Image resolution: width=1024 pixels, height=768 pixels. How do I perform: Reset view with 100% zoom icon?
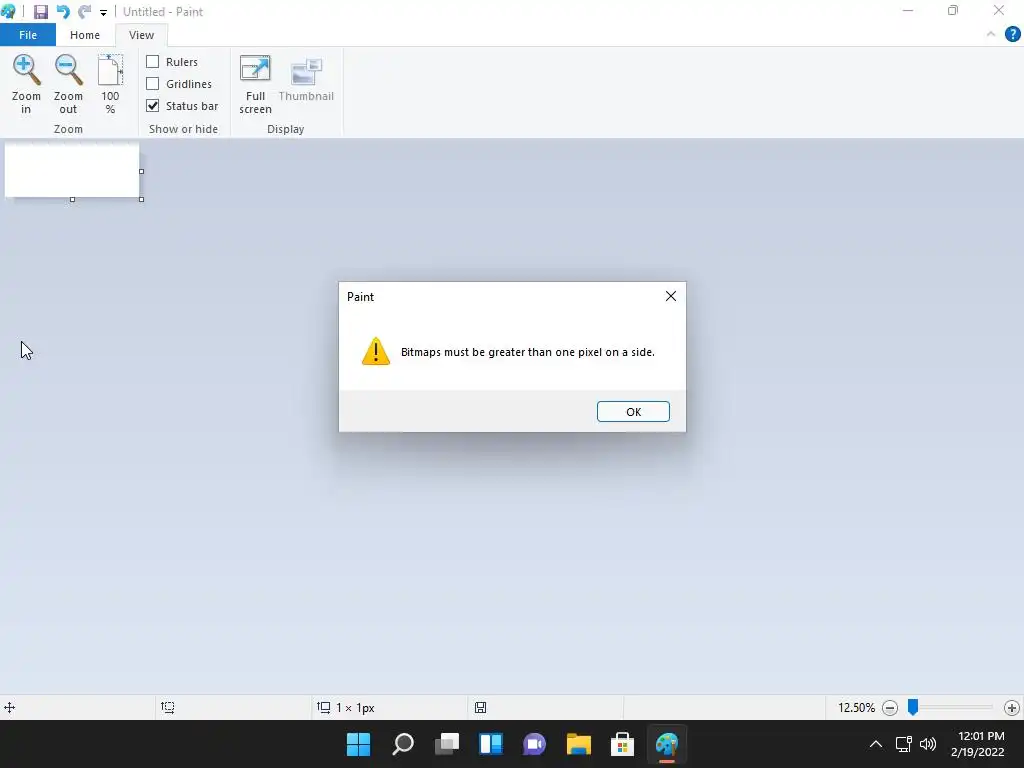coord(110,71)
